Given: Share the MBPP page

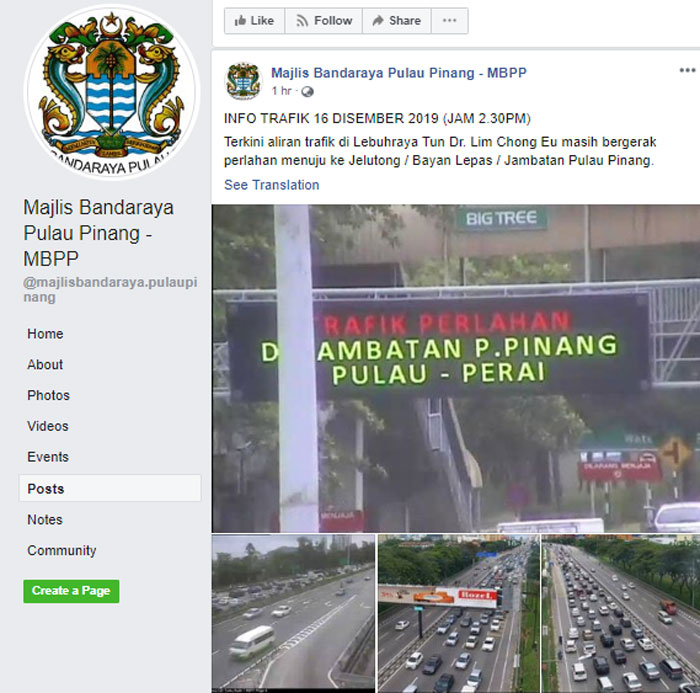Looking at the screenshot, I should click(x=396, y=21).
